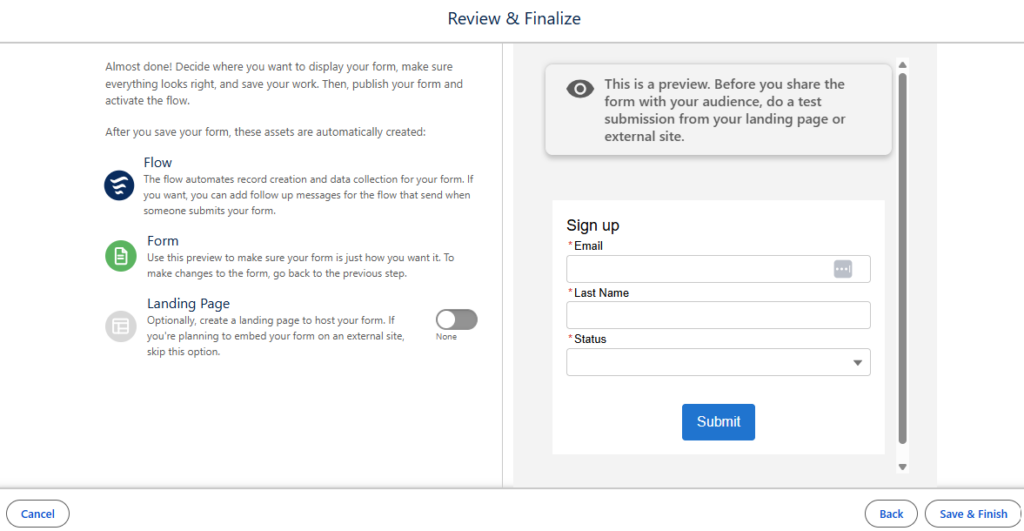Enable the Landing Page toggle
Image resolution: width=1024 pixels, height=531 pixels.
click(x=456, y=319)
